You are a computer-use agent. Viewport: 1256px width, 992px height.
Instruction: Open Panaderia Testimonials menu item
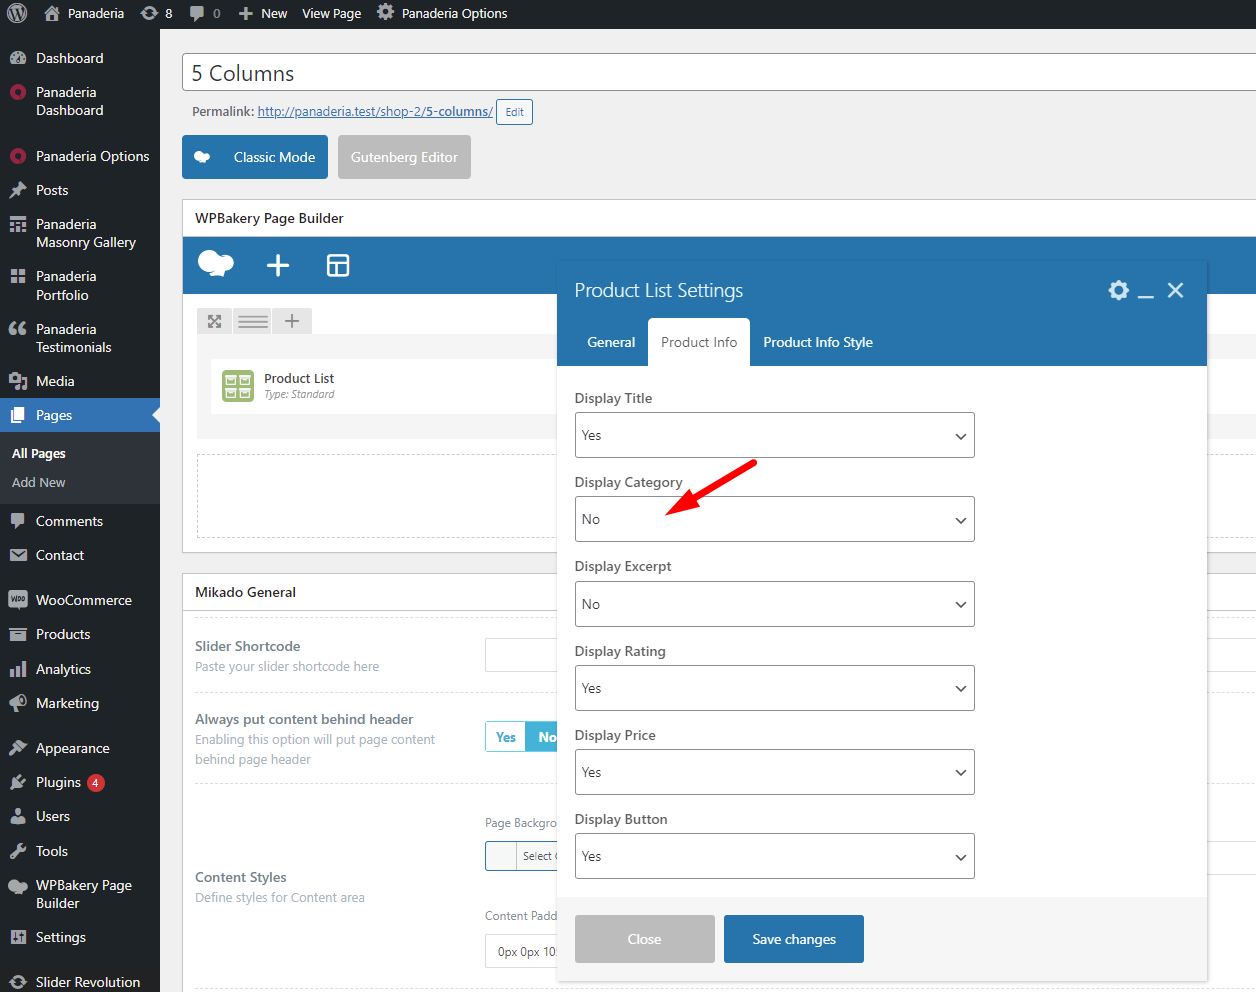pos(80,338)
